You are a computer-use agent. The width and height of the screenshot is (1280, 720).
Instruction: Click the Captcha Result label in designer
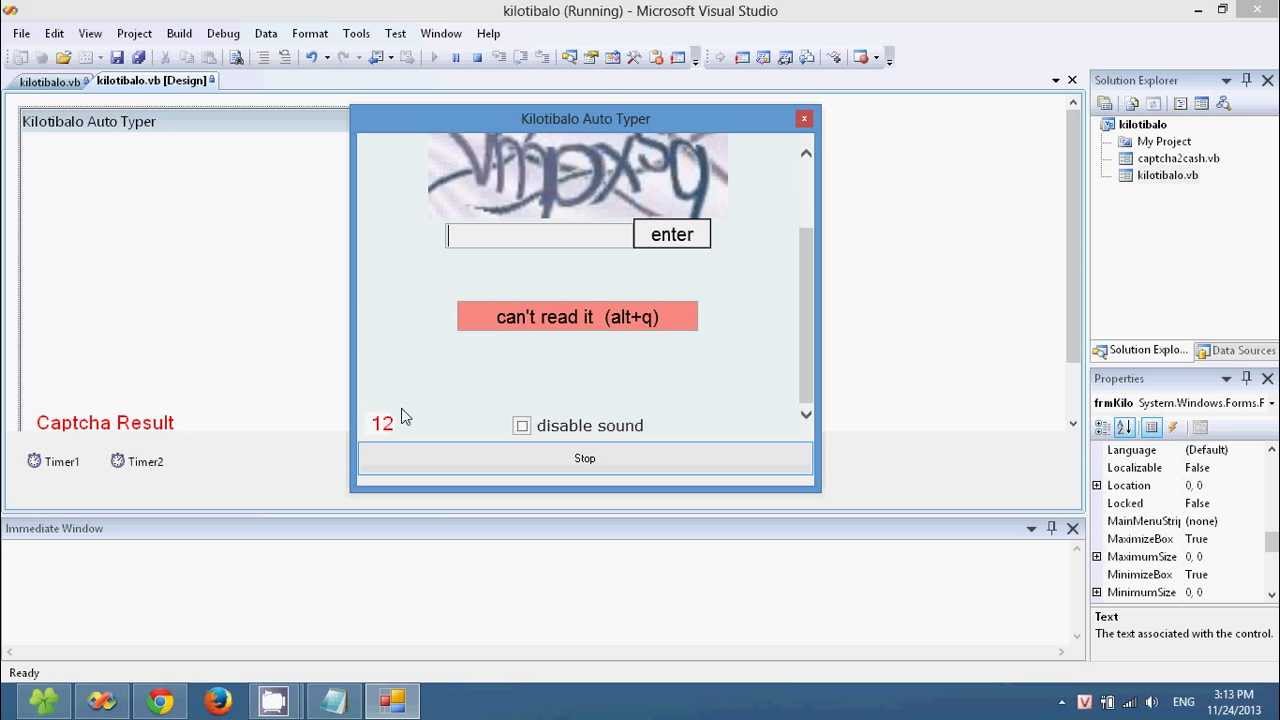[105, 423]
